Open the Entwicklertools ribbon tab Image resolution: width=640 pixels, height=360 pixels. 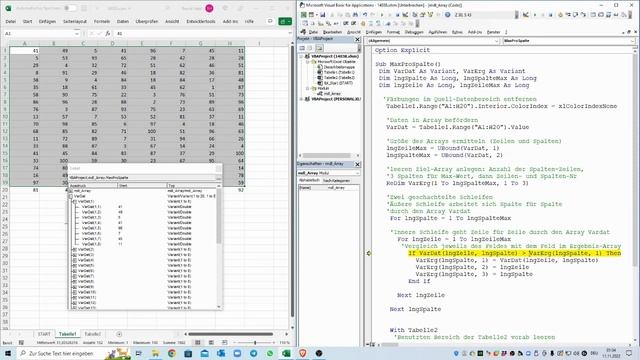tap(201, 21)
